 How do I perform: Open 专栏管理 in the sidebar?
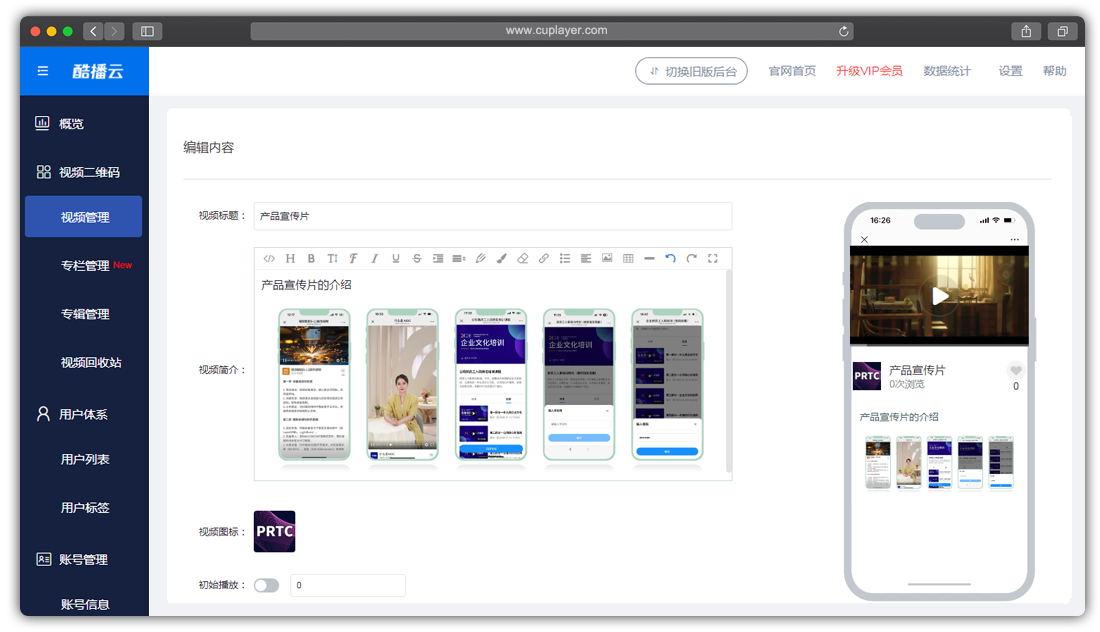(x=85, y=266)
